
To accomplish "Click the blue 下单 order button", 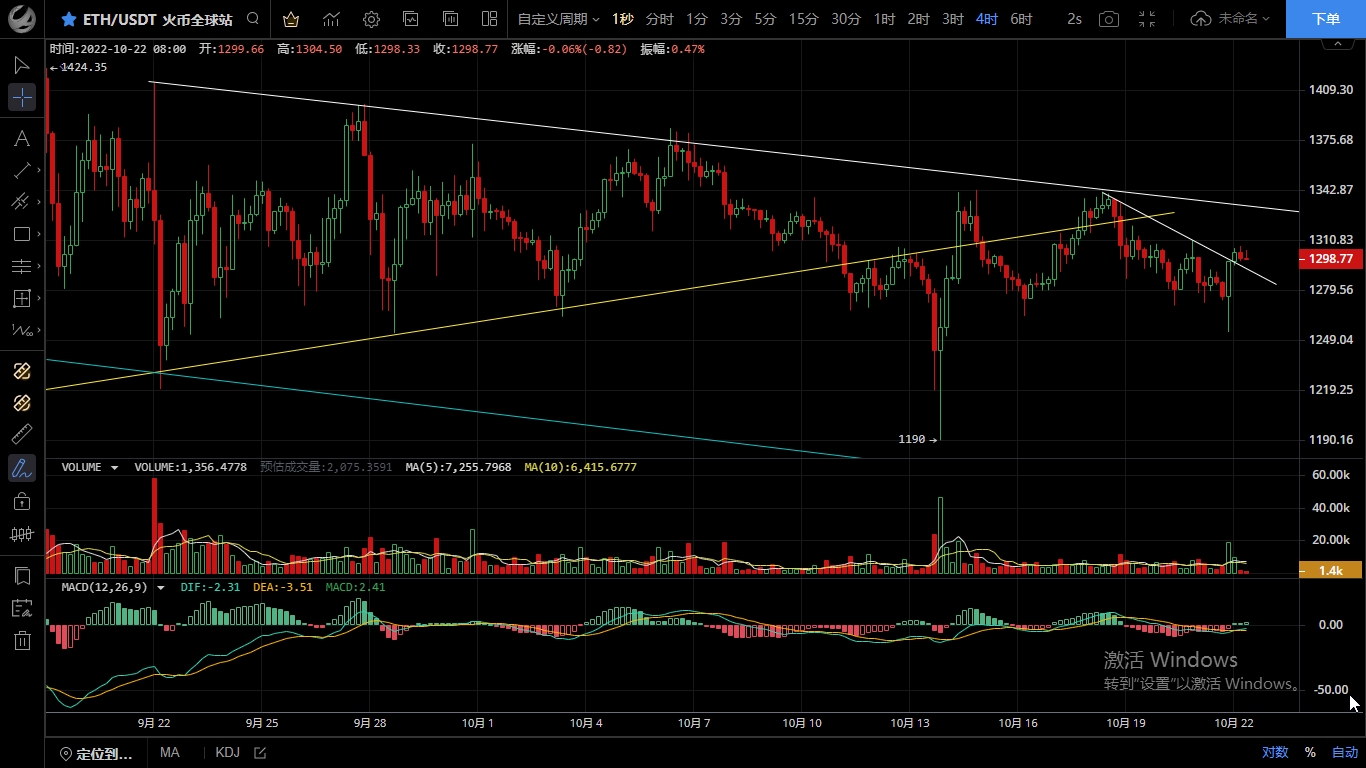I will point(1325,19).
